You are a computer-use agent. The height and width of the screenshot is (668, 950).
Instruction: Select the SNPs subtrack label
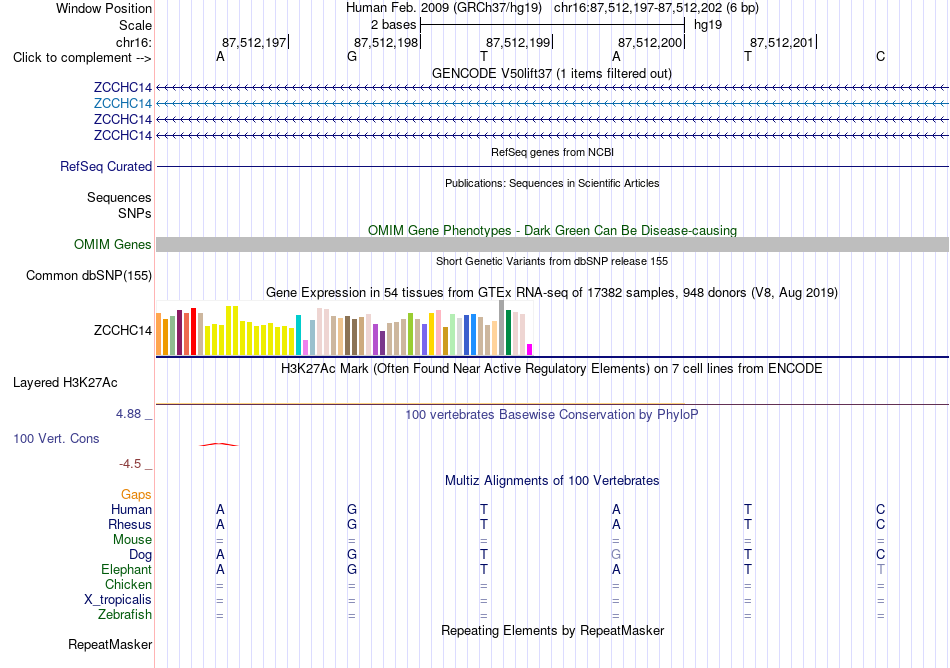coord(135,213)
